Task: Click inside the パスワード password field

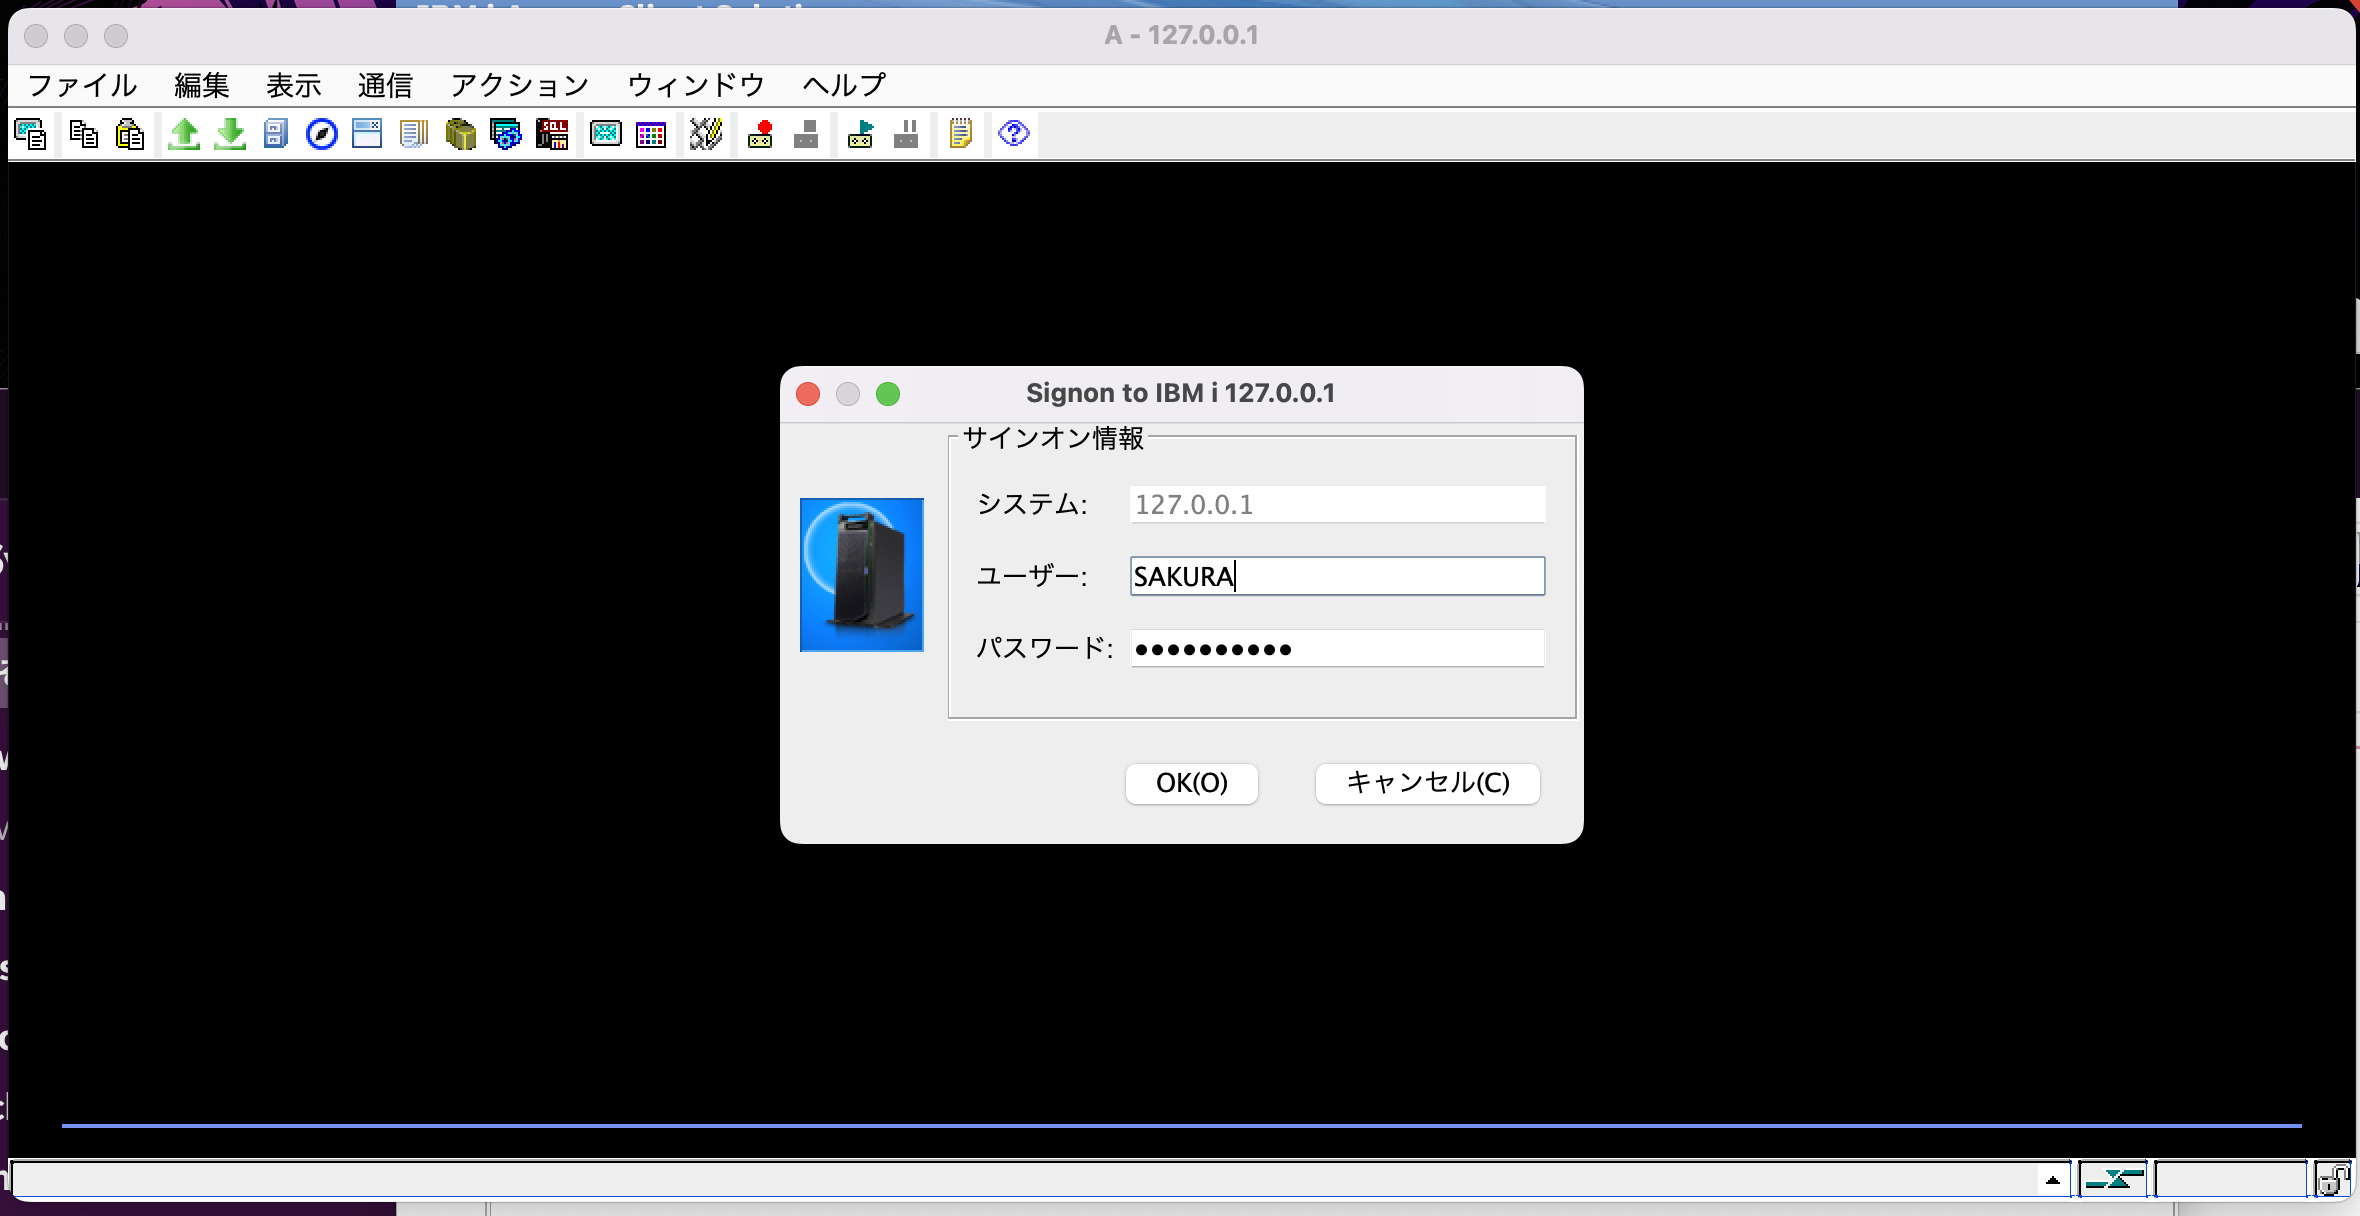Action: (x=1335, y=648)
